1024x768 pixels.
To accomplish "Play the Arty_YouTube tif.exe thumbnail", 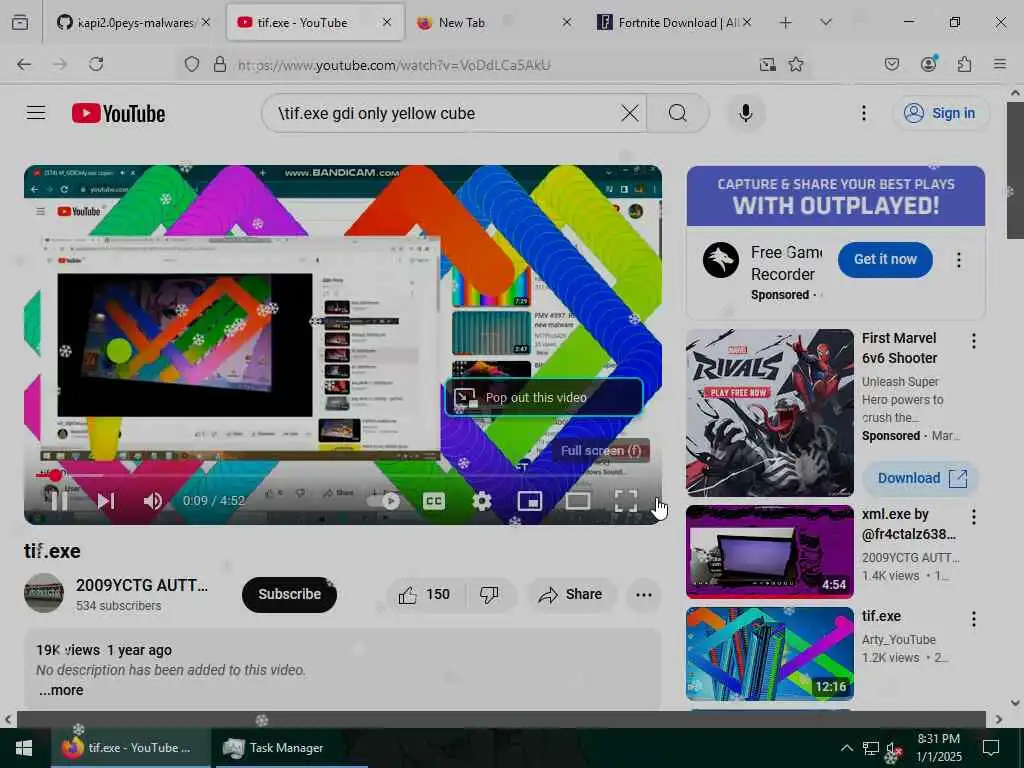I will click(x=769, y=654).
